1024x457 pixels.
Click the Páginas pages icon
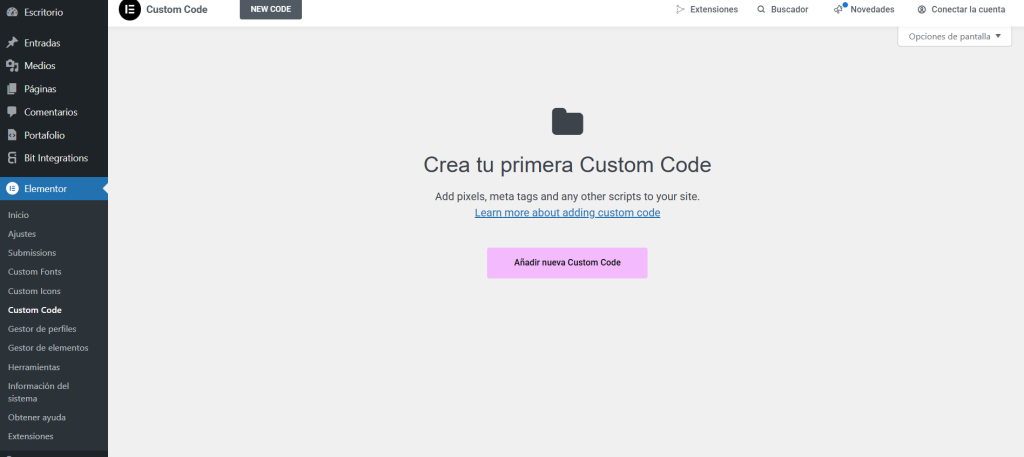(x=12, y=89)
